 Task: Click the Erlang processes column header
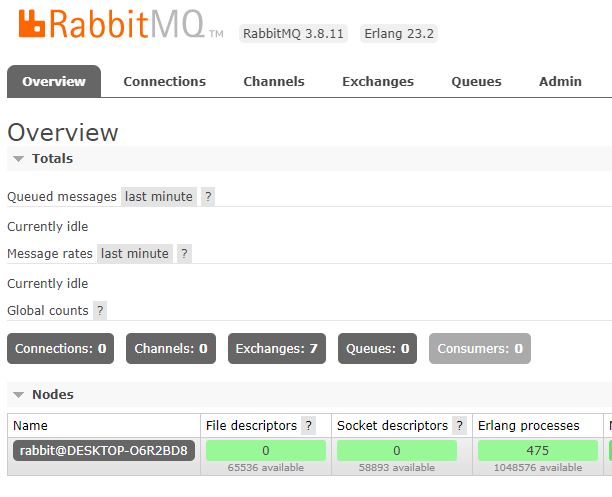click(x=528, y=426)
